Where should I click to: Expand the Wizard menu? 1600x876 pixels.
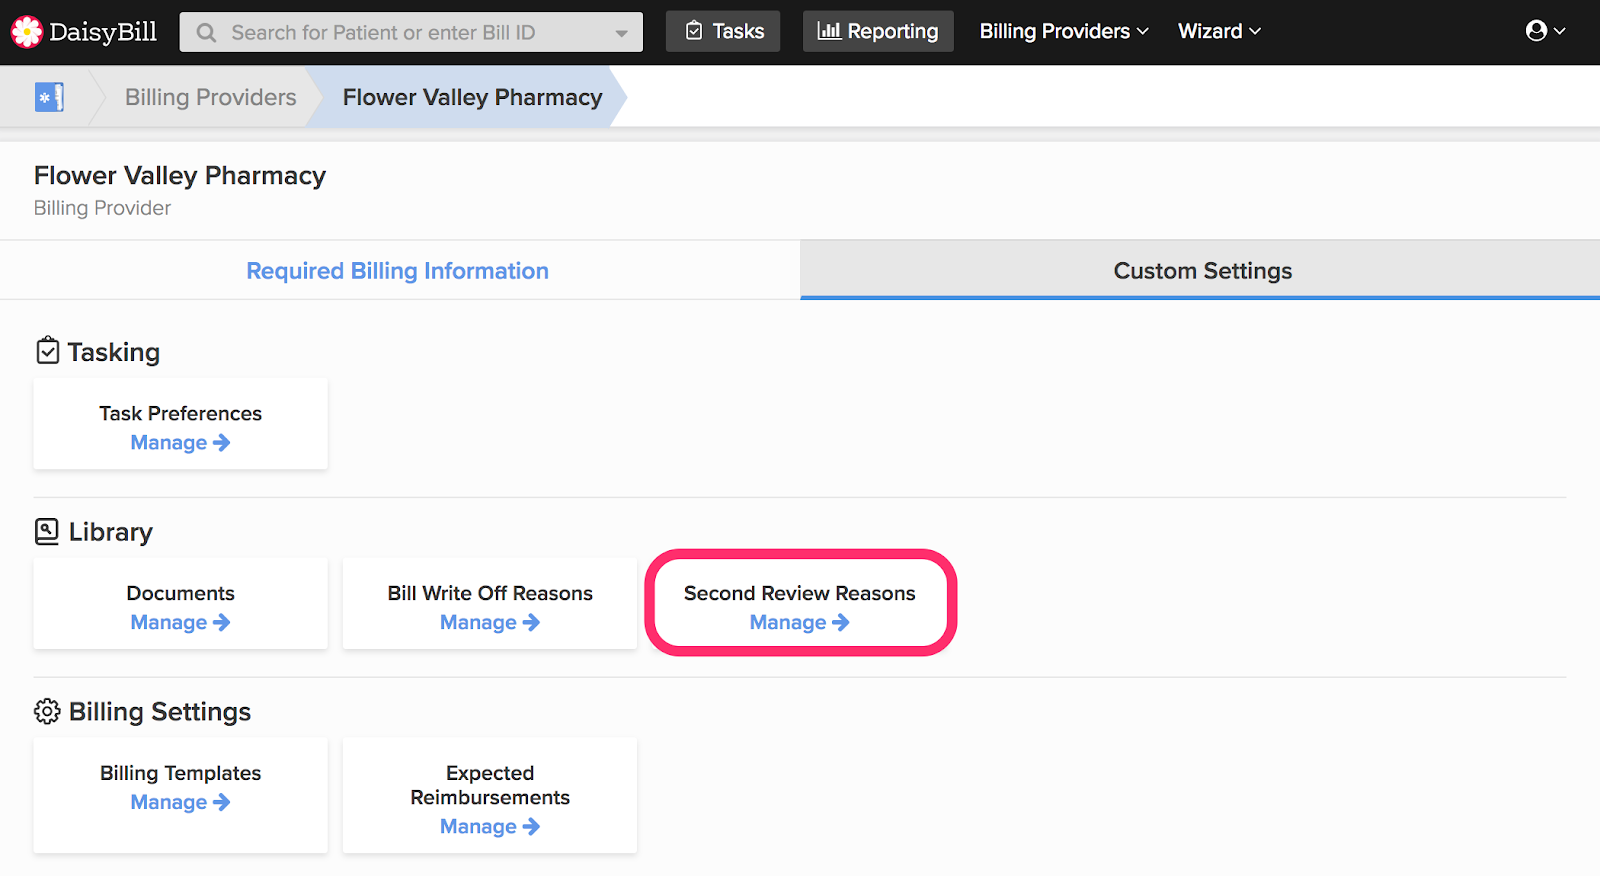(1219, 31)
